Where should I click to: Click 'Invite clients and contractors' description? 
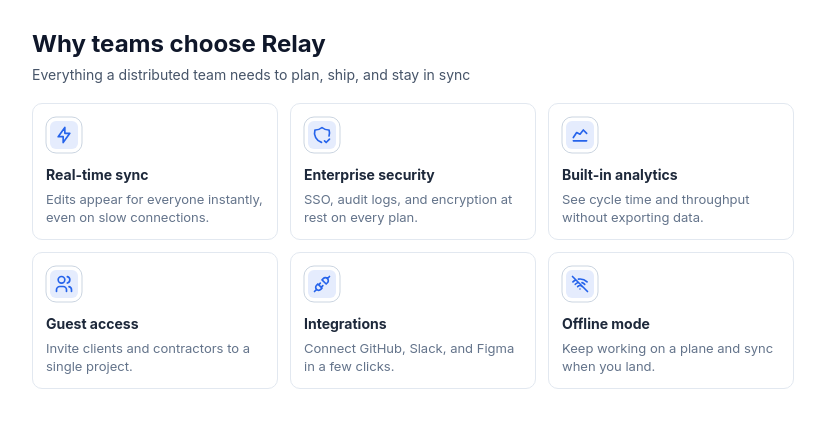click(148, 358)
